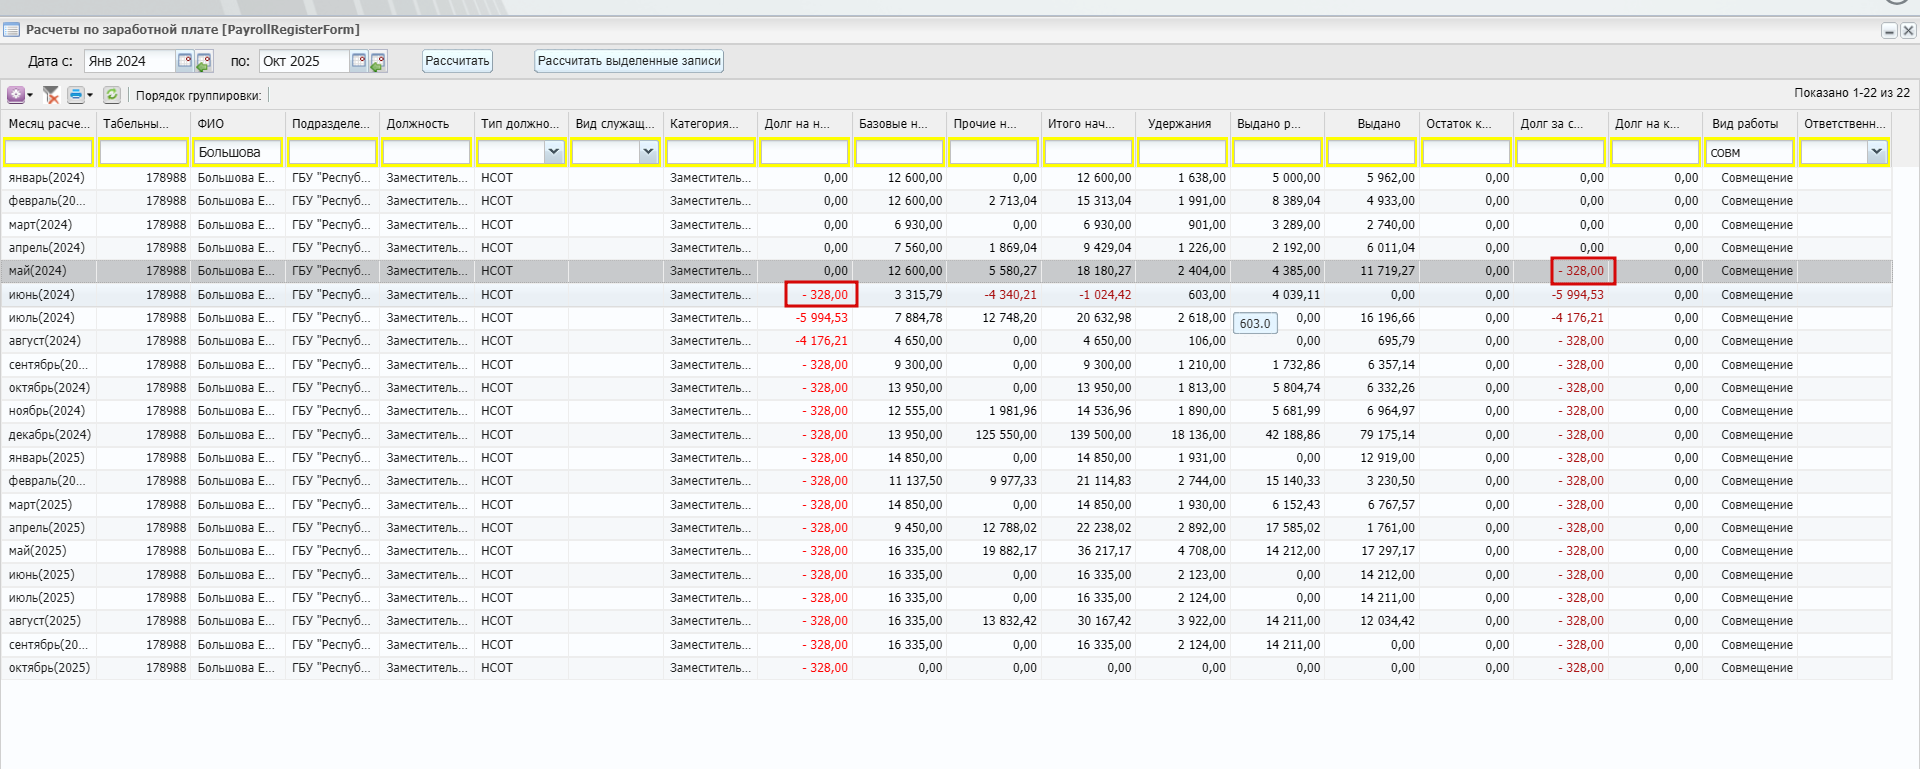Select the 'декабрь(2024)' row in table
This screenshot has width=1920, height=769.
(49, 435)
